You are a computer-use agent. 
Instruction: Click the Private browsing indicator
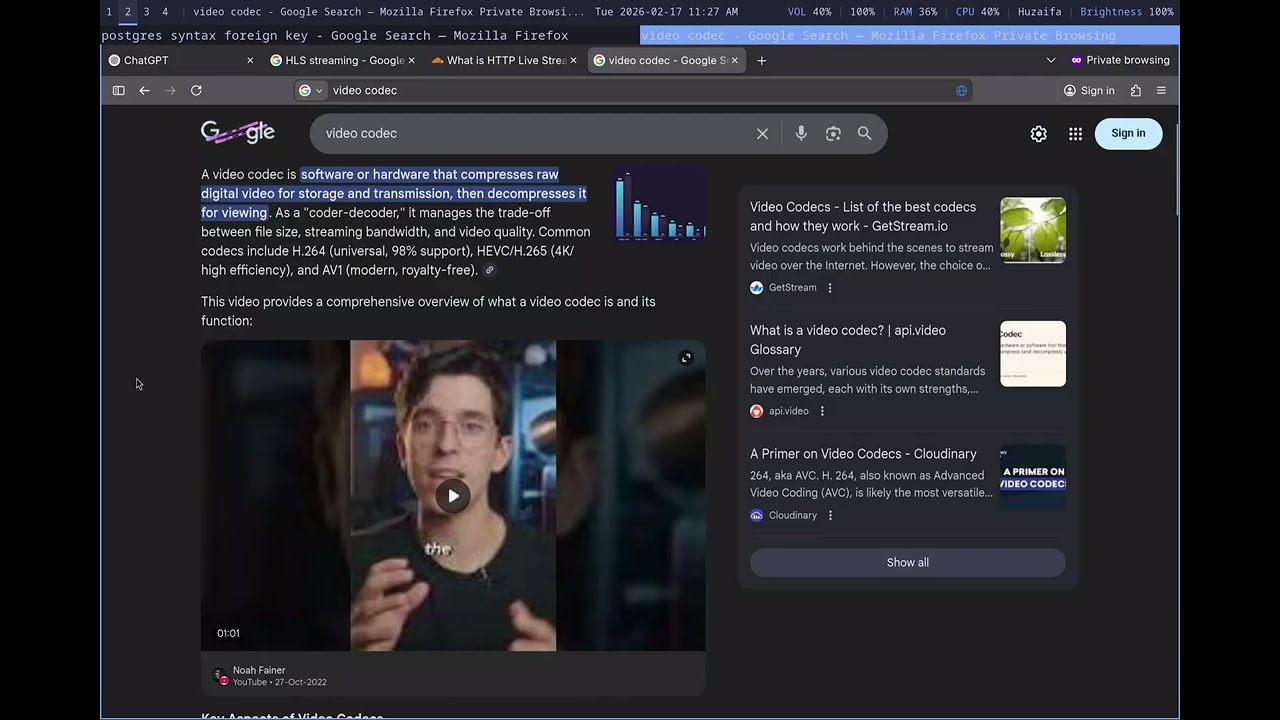[1120, 60]
